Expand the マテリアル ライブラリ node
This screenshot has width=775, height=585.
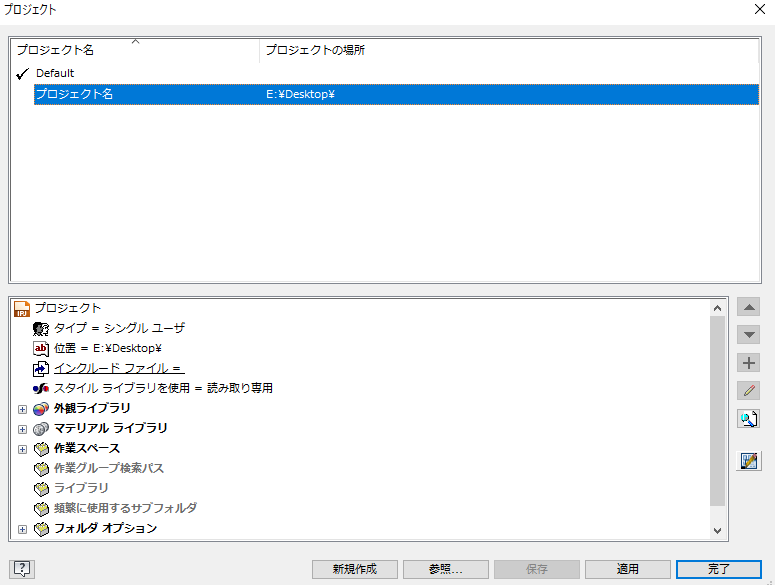click(22, 429)
